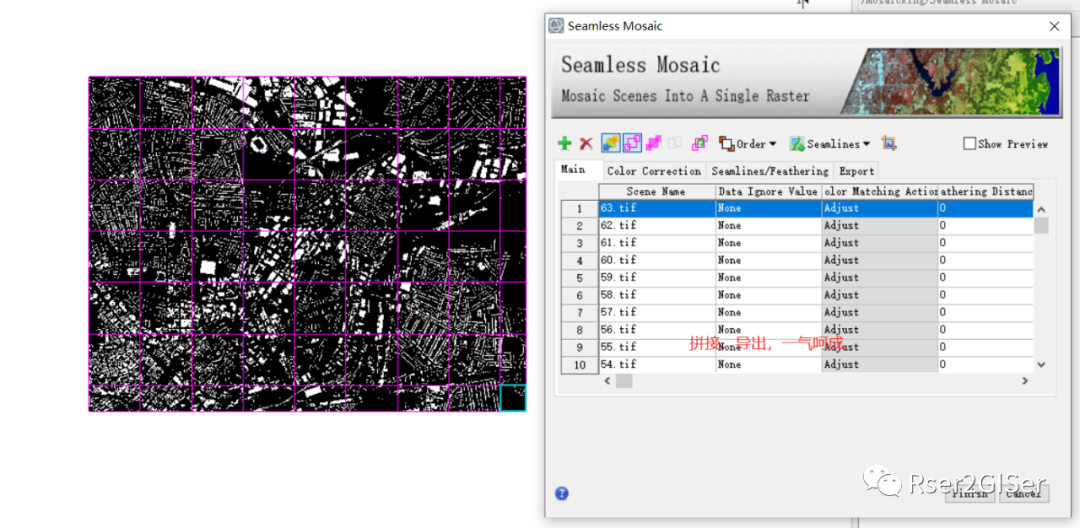Open the Order dropdown menu
The width and height of the screenshot is (1080, 528).
point(747,144)
